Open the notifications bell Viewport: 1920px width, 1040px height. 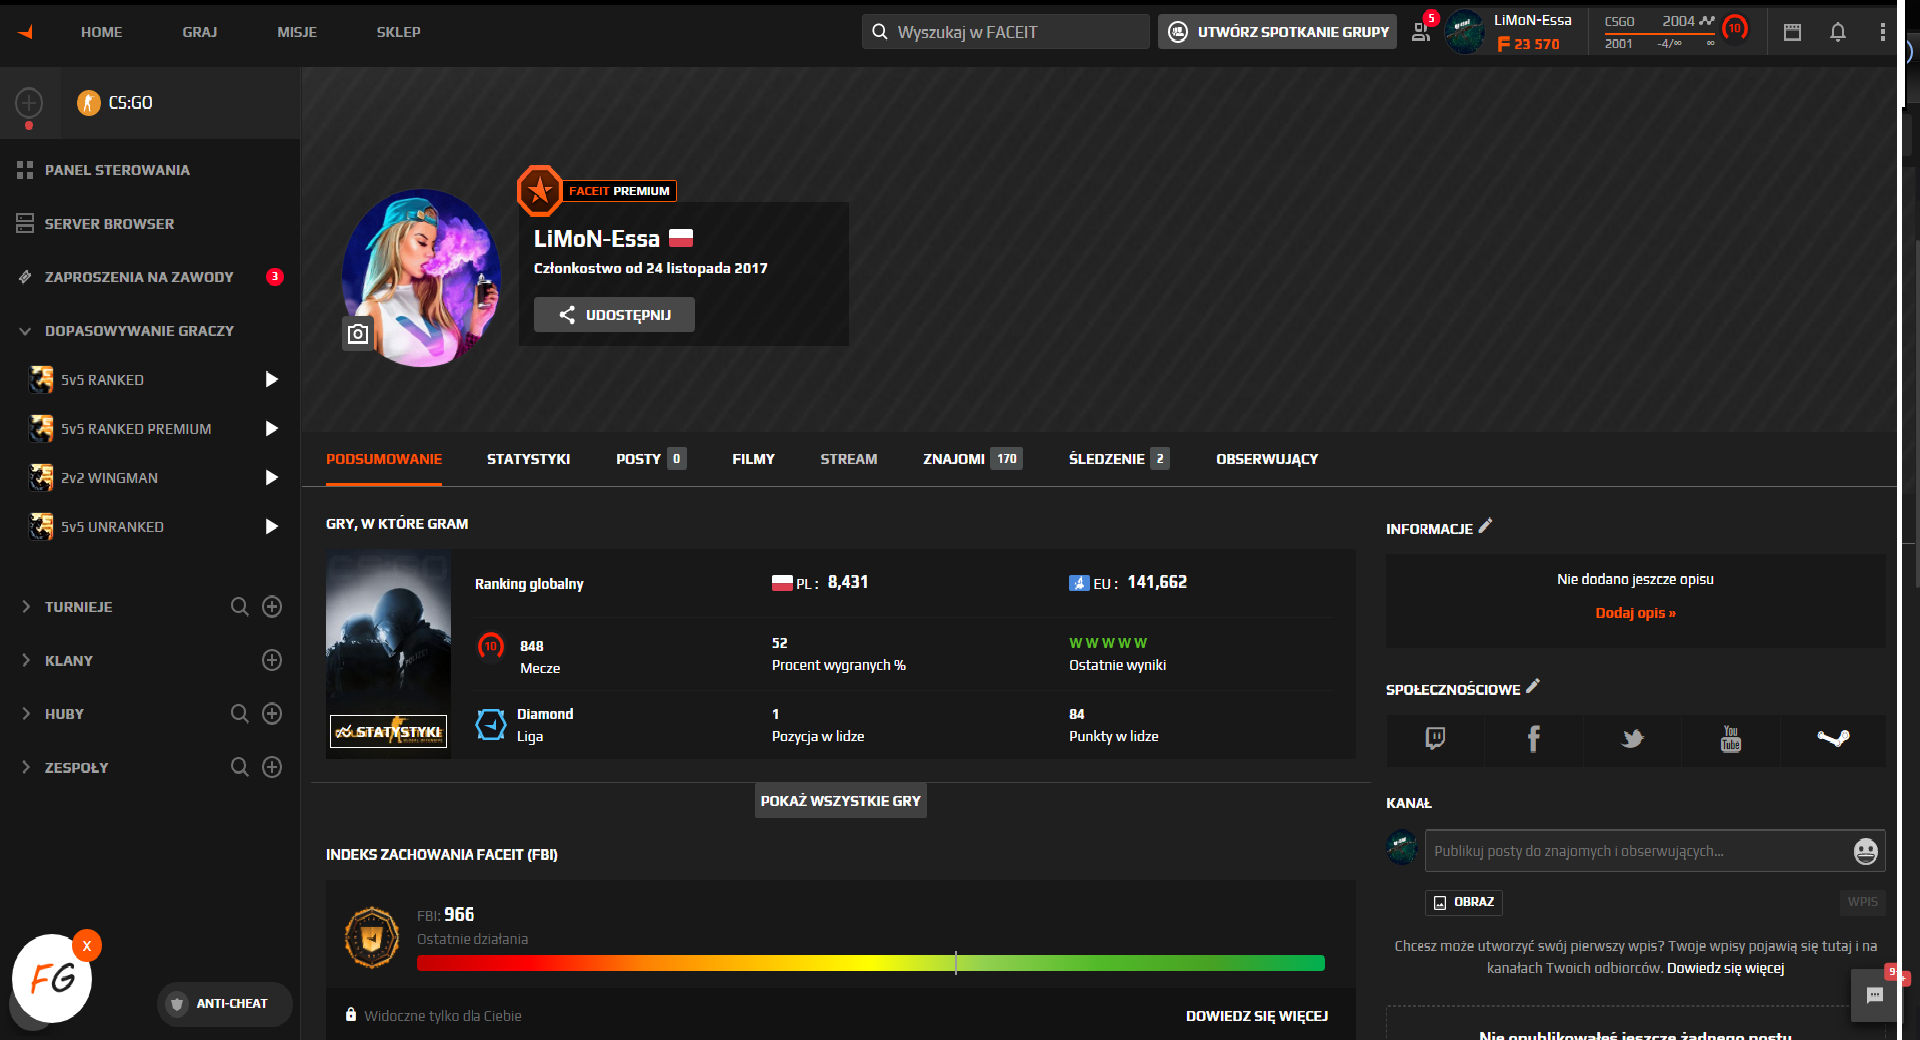(1838, 32)
